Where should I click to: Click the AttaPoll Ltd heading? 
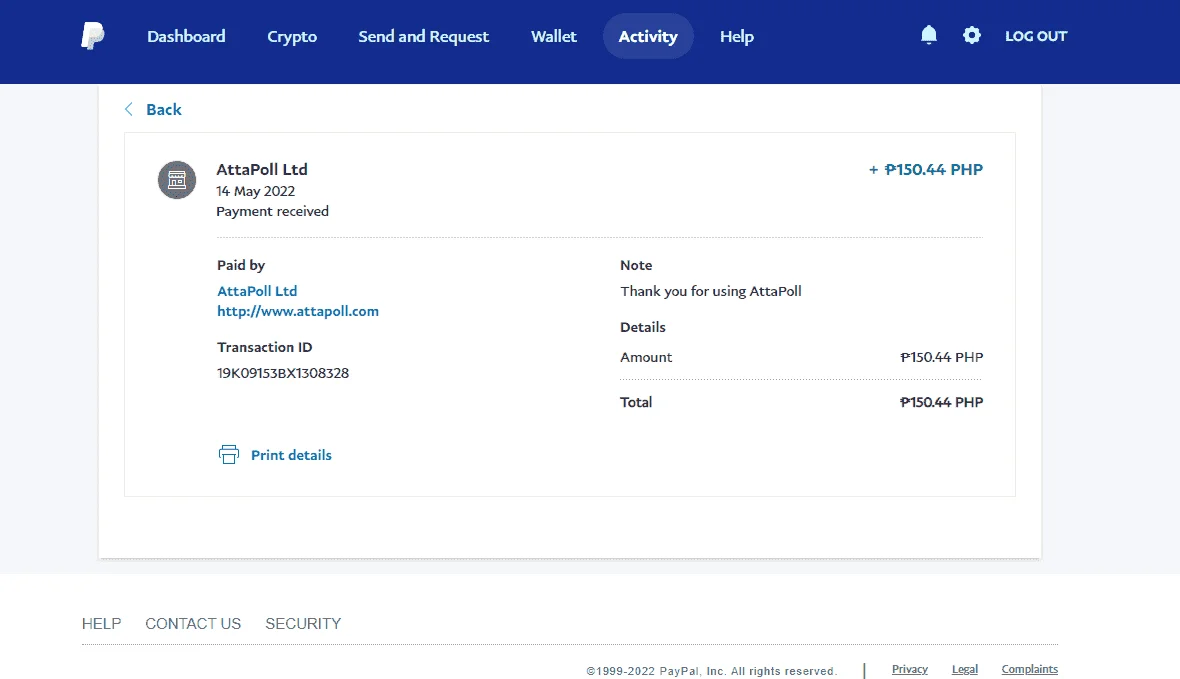(262, 169)
